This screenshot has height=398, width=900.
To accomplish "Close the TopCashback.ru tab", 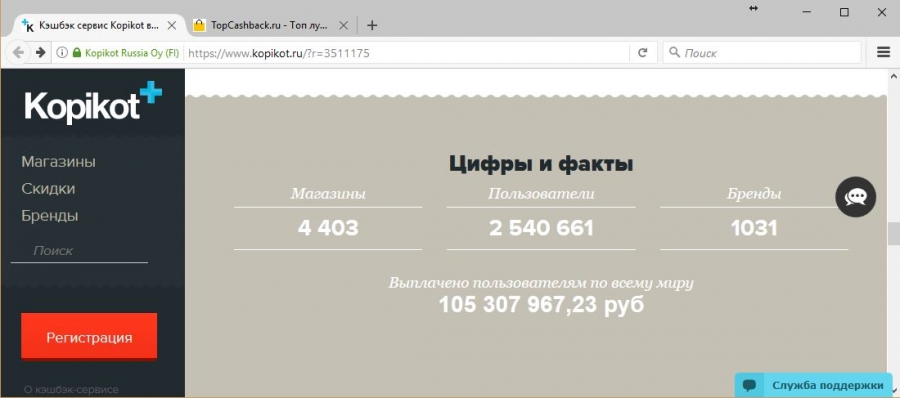I will pos(343,25).
